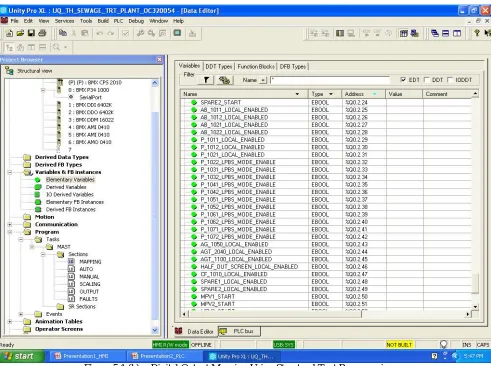Open the Name filter dropdown
Viewport: 491px width, 366px height.
[x=263, y=80]
